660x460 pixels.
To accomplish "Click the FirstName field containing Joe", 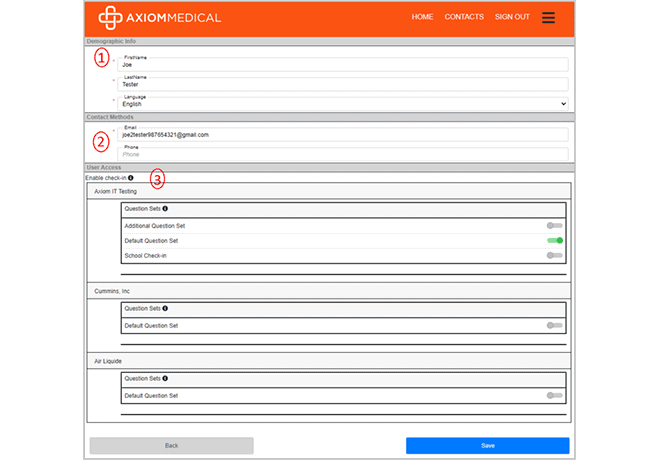I will [343, 64].
